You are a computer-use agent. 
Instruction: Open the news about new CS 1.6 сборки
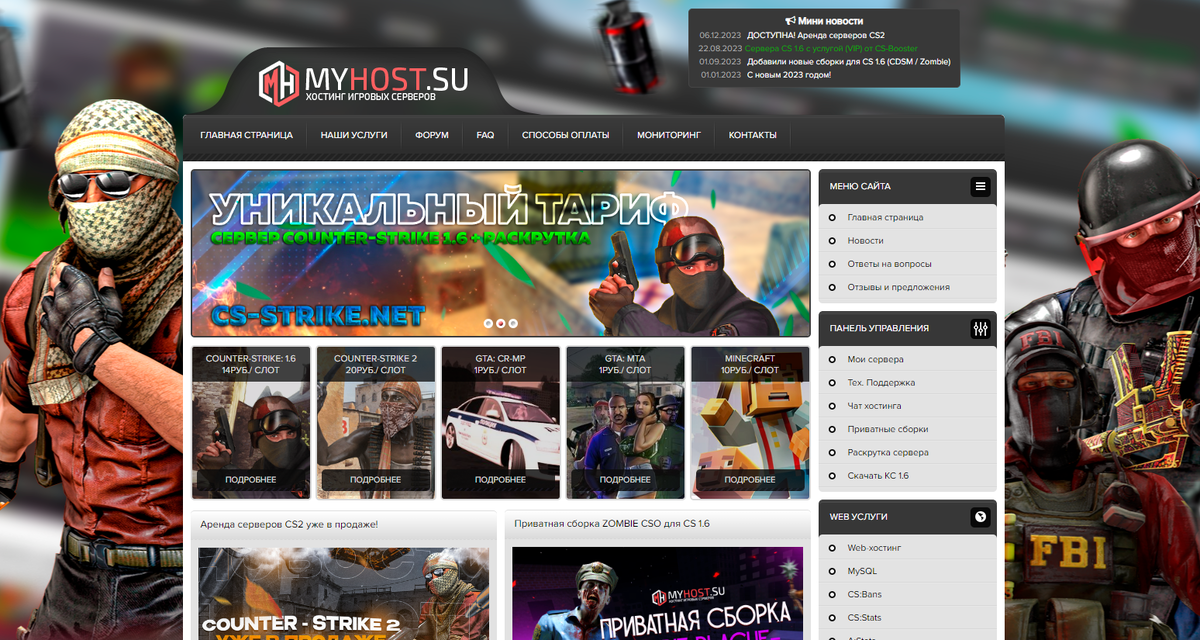848,61
